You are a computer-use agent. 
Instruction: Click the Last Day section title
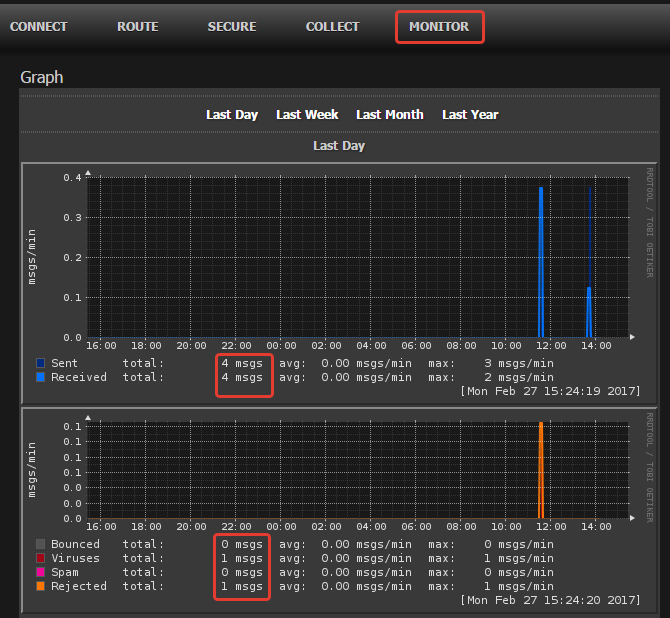(x=339, y=146)
